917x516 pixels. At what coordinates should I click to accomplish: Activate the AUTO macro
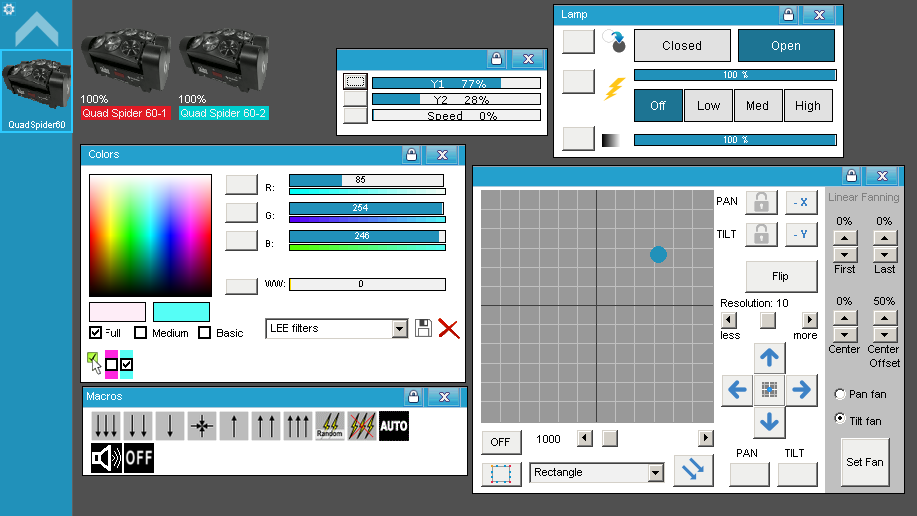(x=394, y=425)
